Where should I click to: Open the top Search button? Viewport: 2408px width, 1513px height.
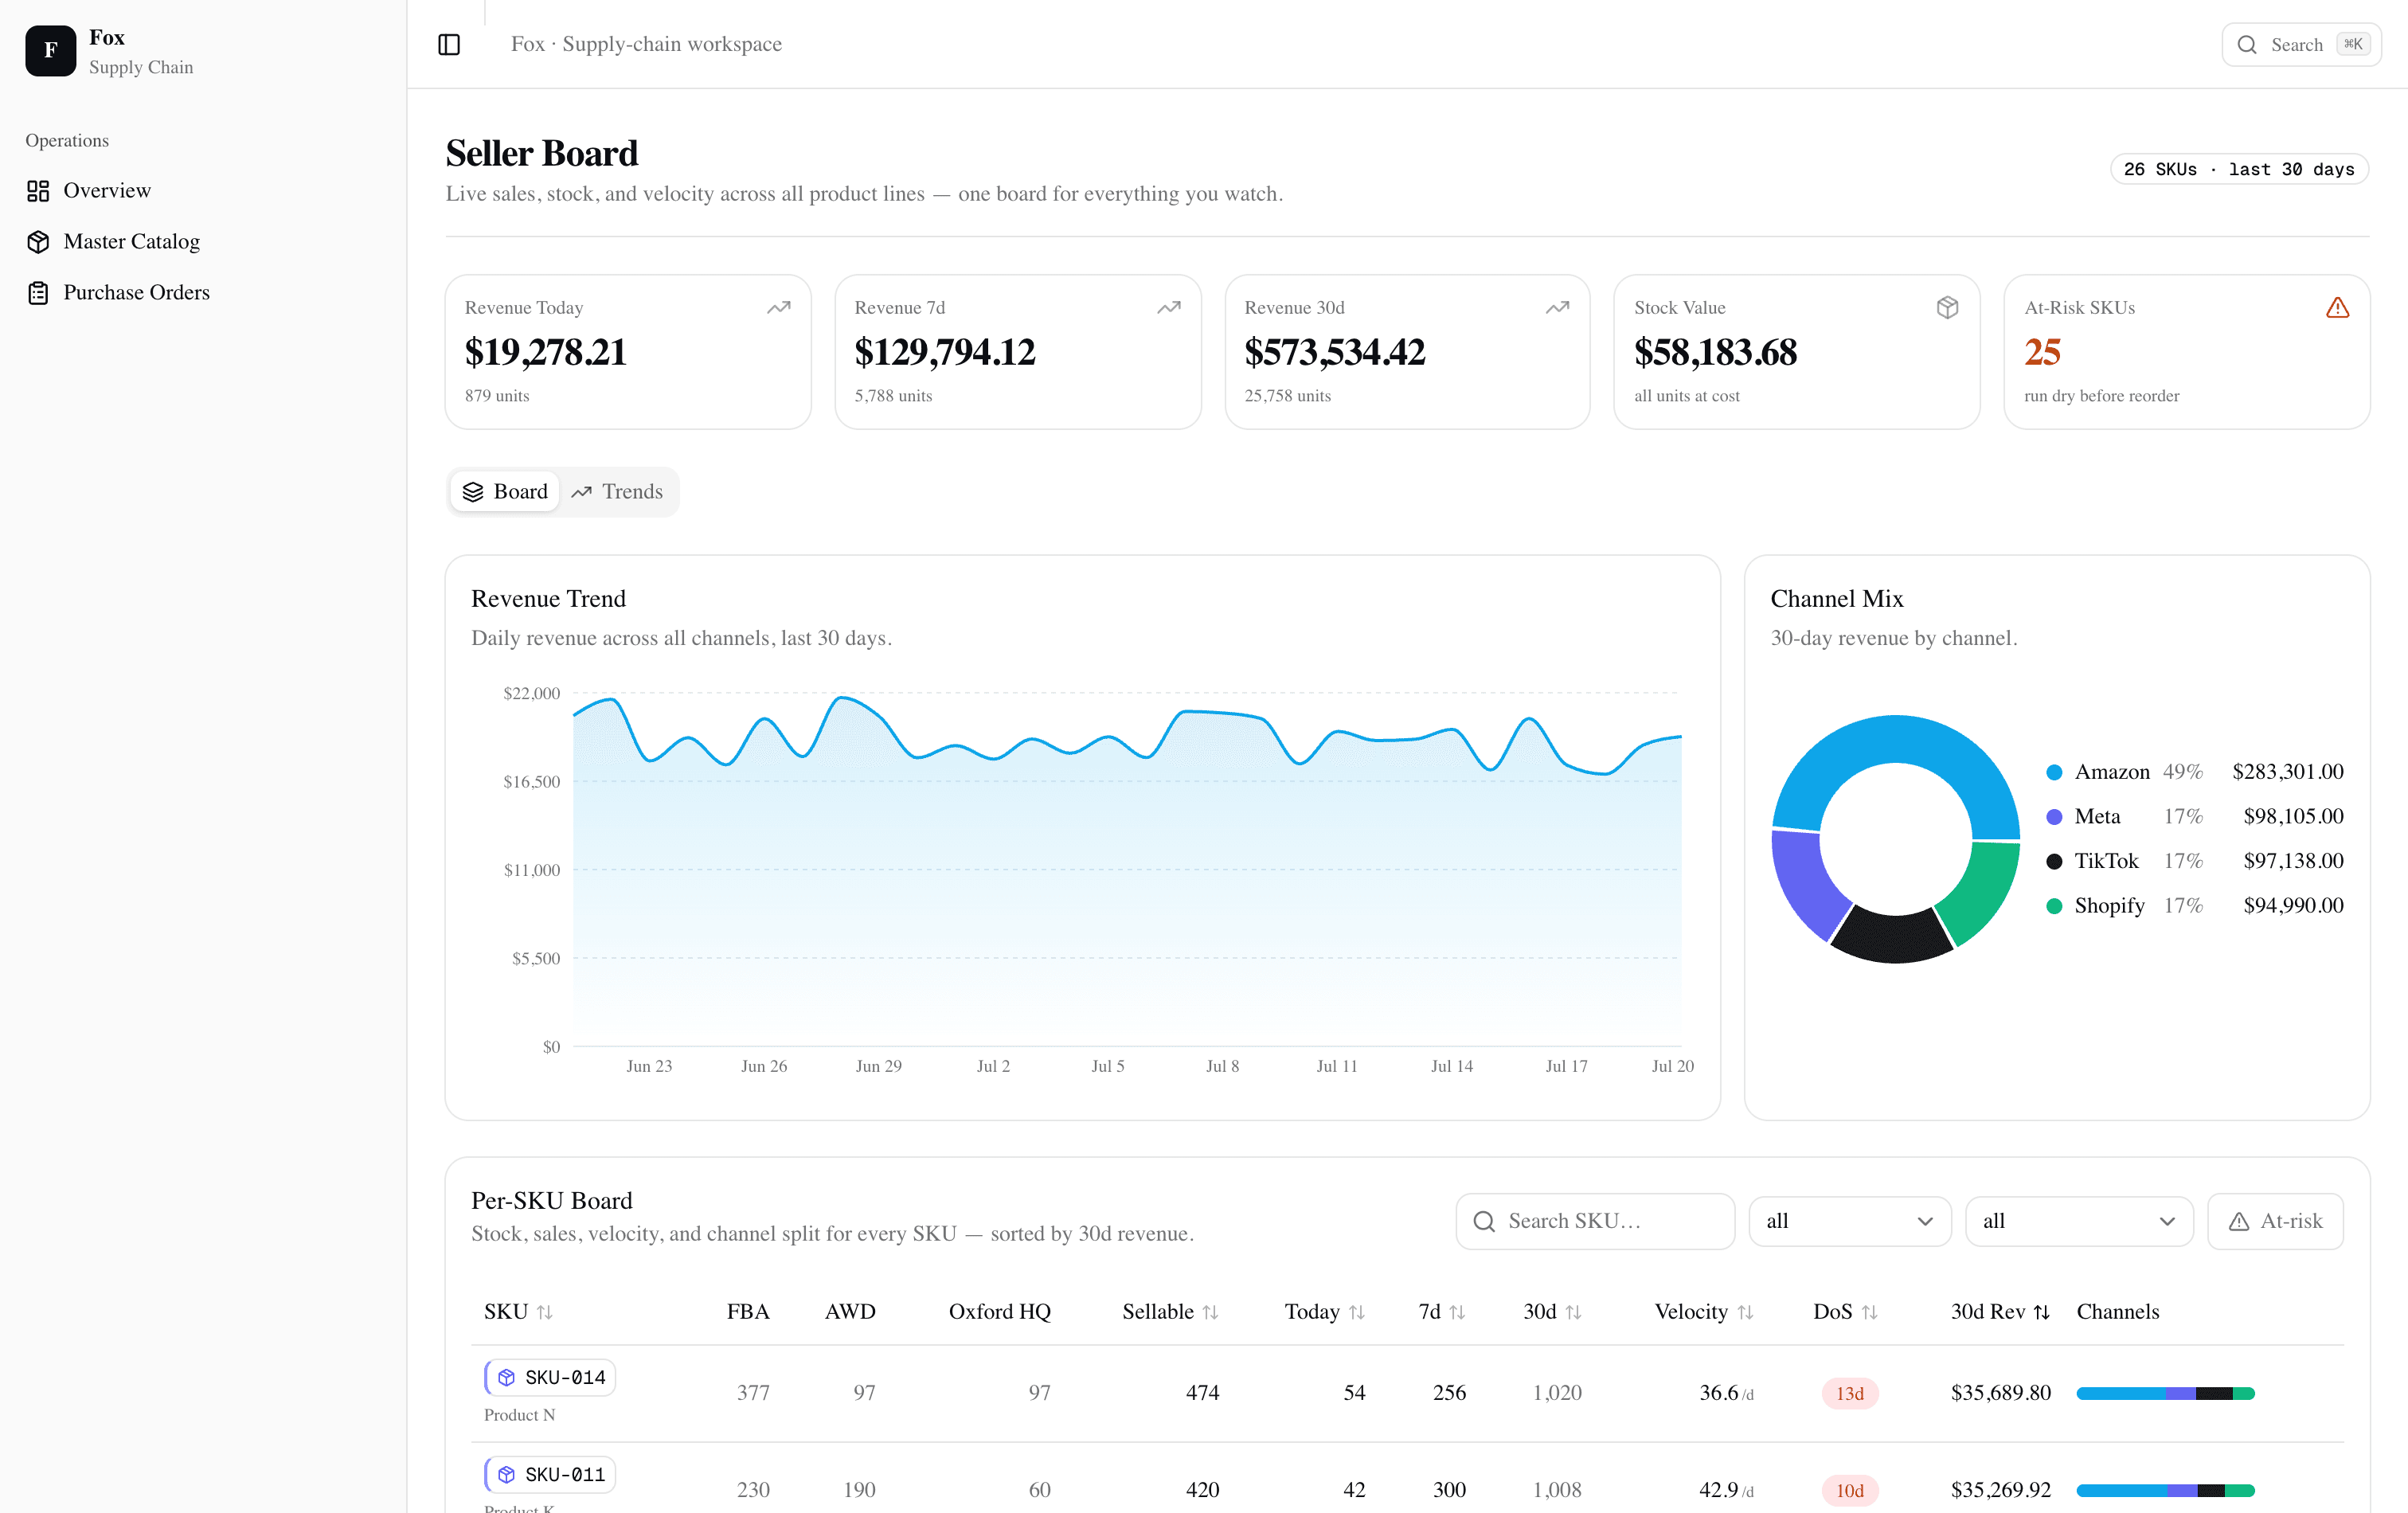(x=2301, y=44)
